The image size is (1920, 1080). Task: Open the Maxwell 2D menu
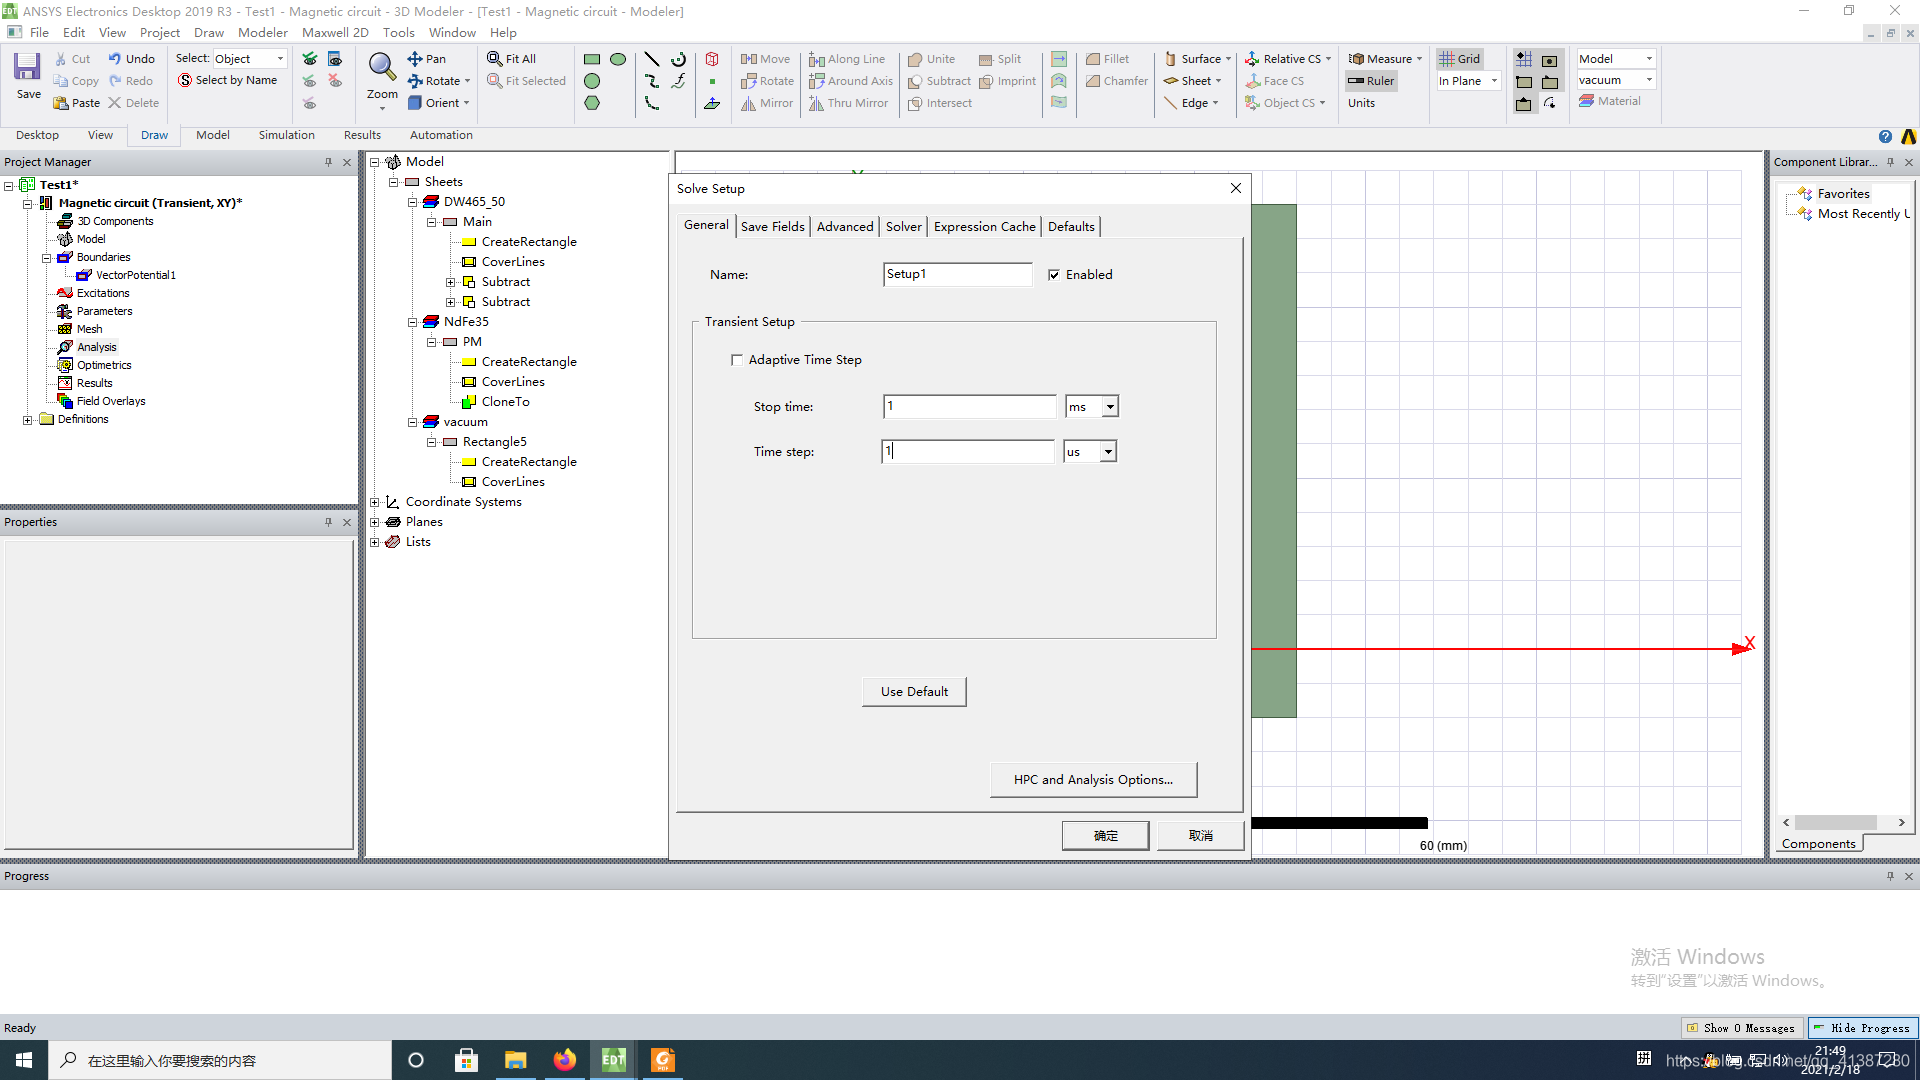tap(335, 33)
